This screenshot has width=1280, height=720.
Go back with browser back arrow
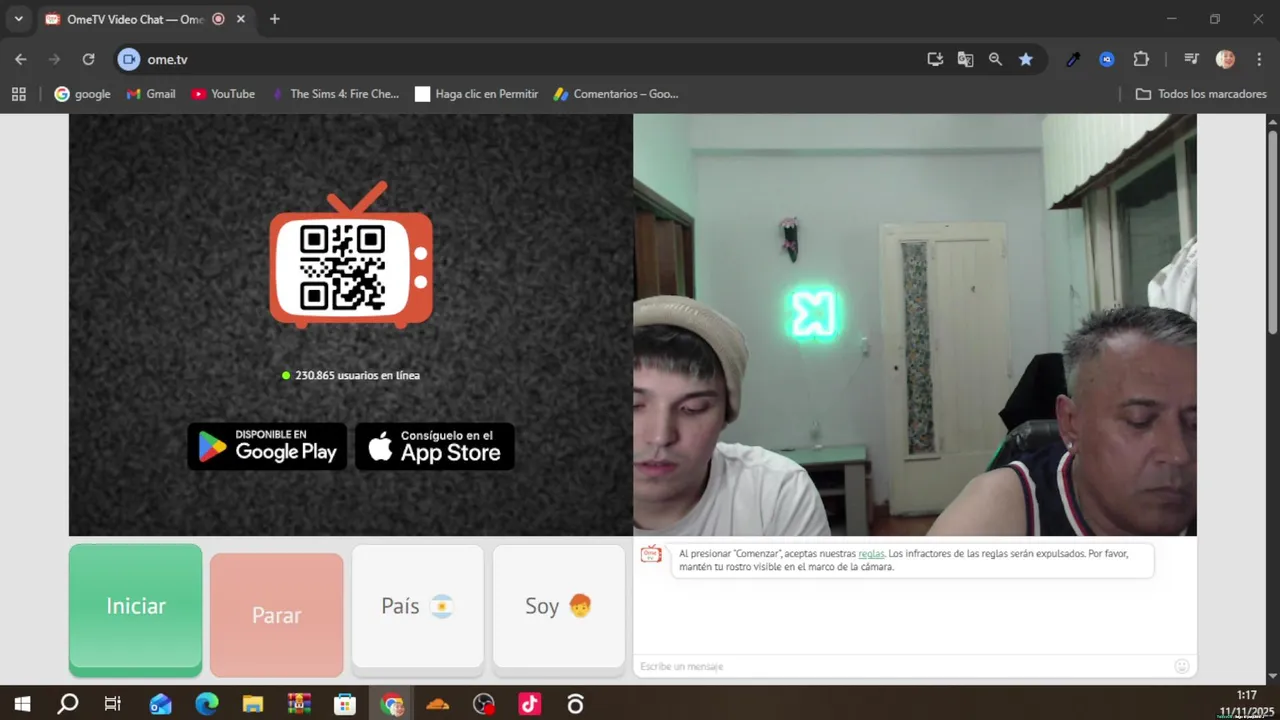pos(21,59)
